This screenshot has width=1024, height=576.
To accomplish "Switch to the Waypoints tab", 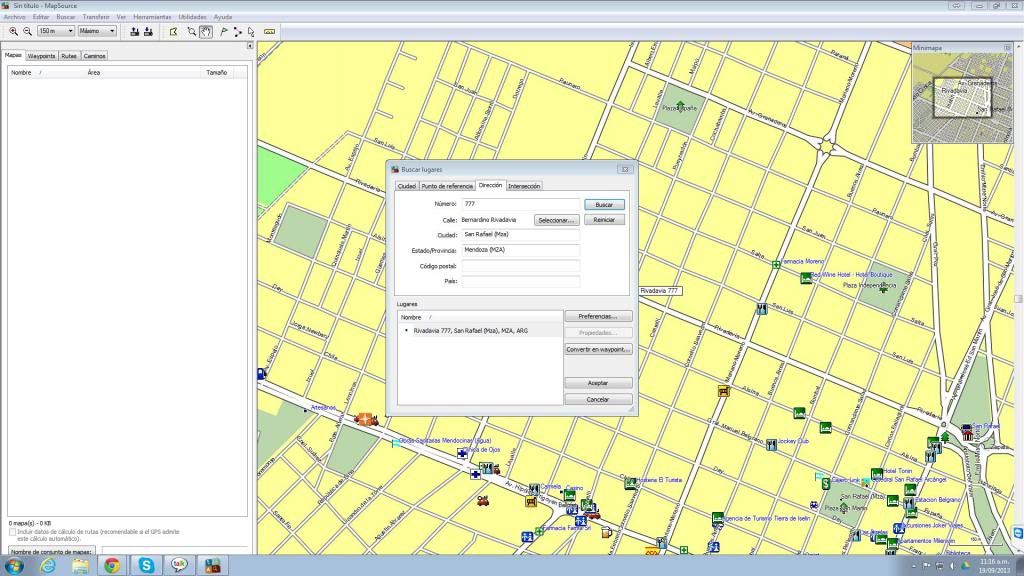I will pyautogui.click(x=41, y=56).
